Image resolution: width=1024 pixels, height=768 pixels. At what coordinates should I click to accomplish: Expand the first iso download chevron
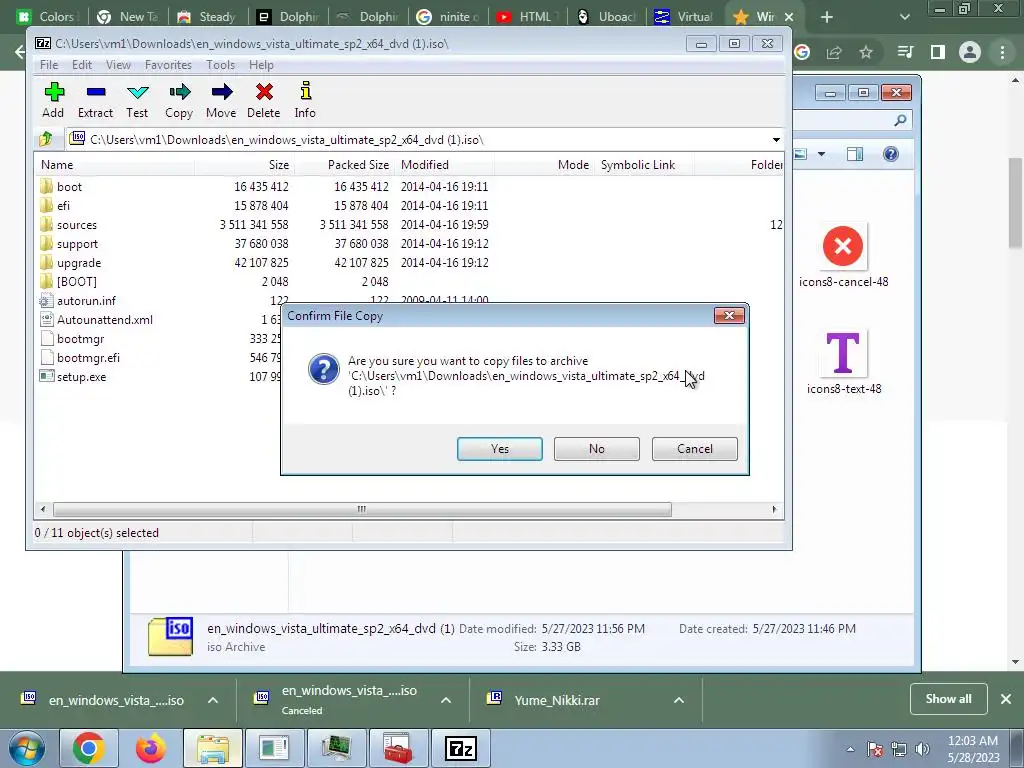point(213,700)
